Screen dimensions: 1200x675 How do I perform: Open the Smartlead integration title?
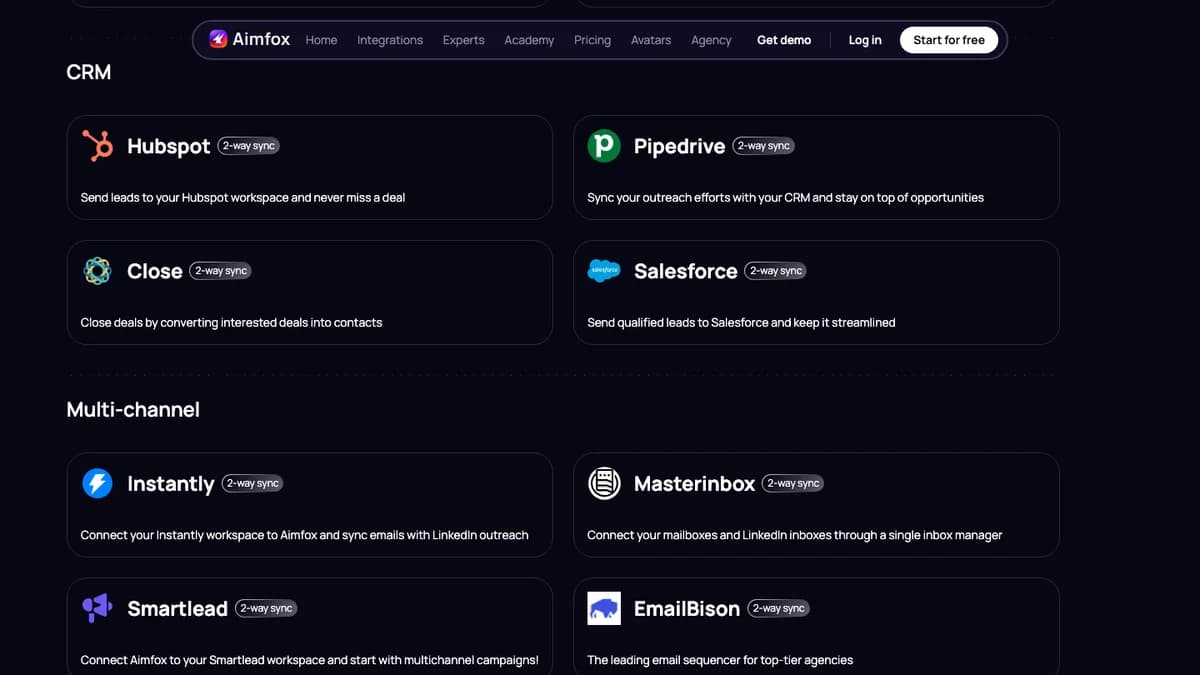(178, 608)
